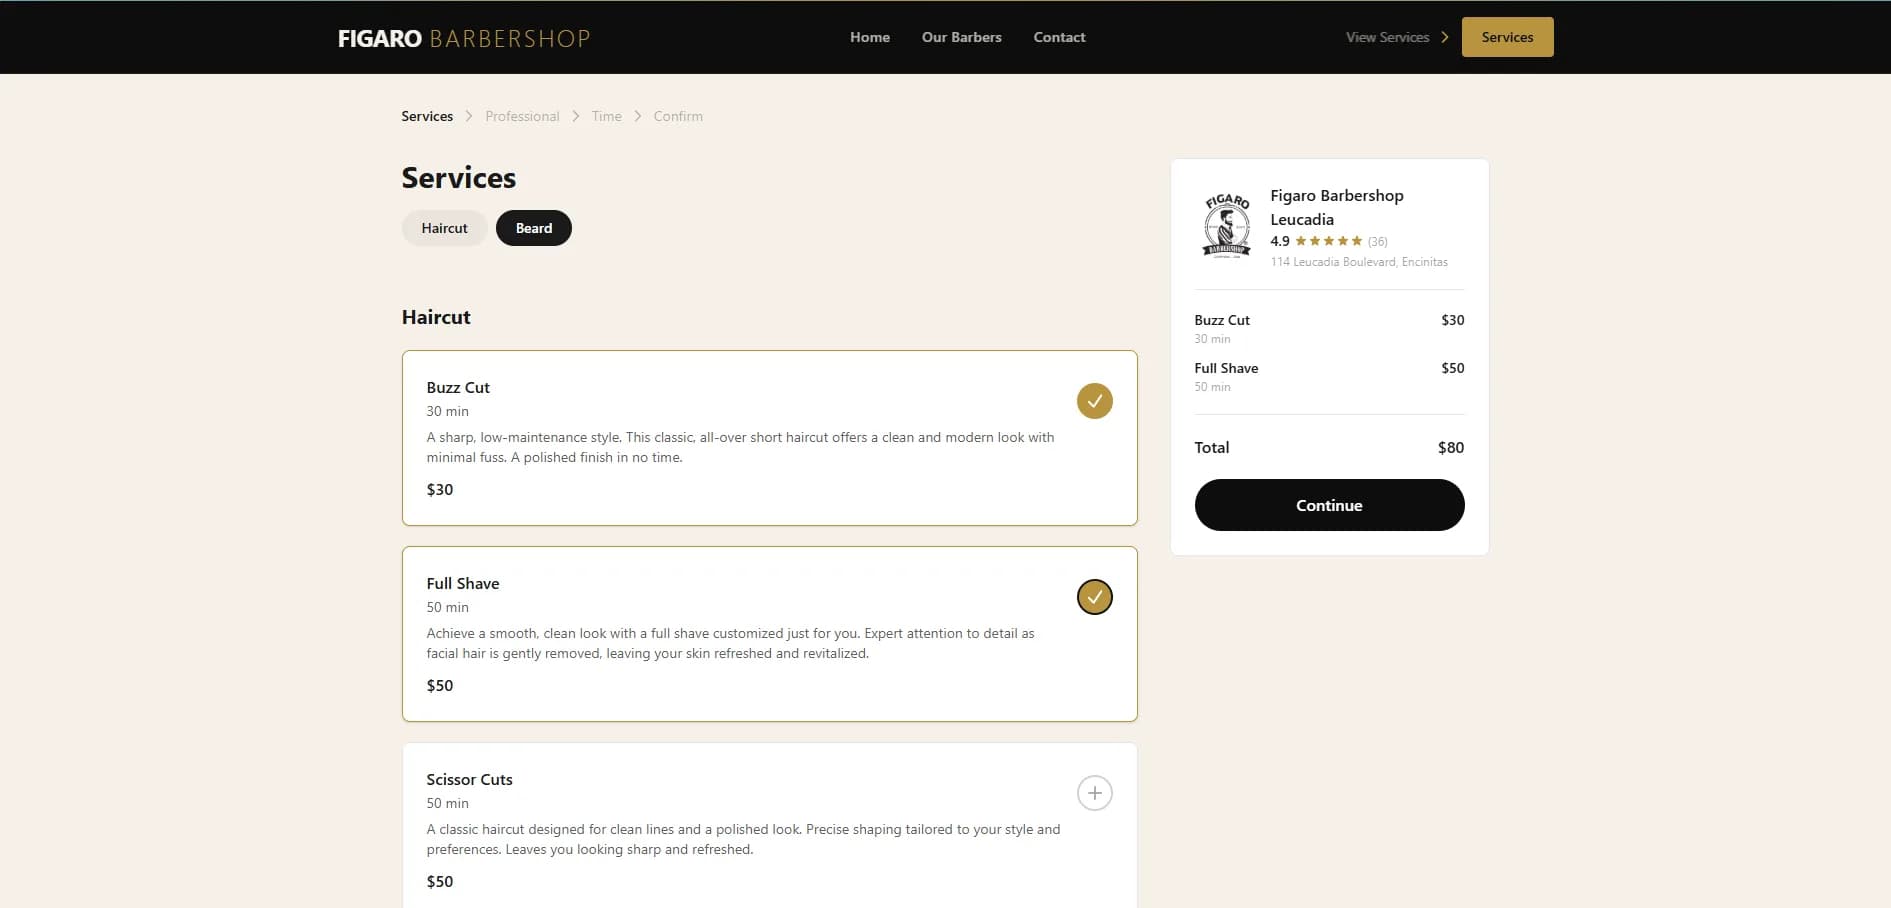Go to Our Barbers page

pyautogui.click(x=961, y=37)
